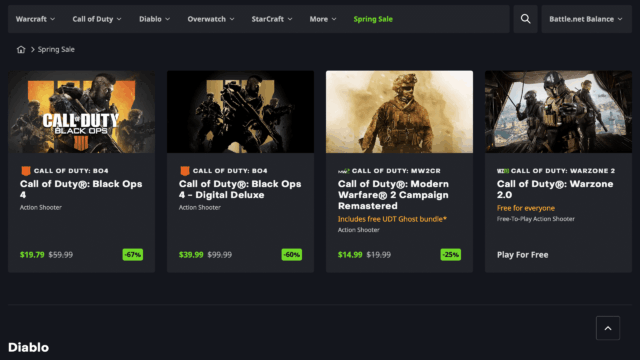The width and height of the screenshot is (640, 360).
Task: Click the struck-through $99.99 price
Action: [x=220, y=255]
